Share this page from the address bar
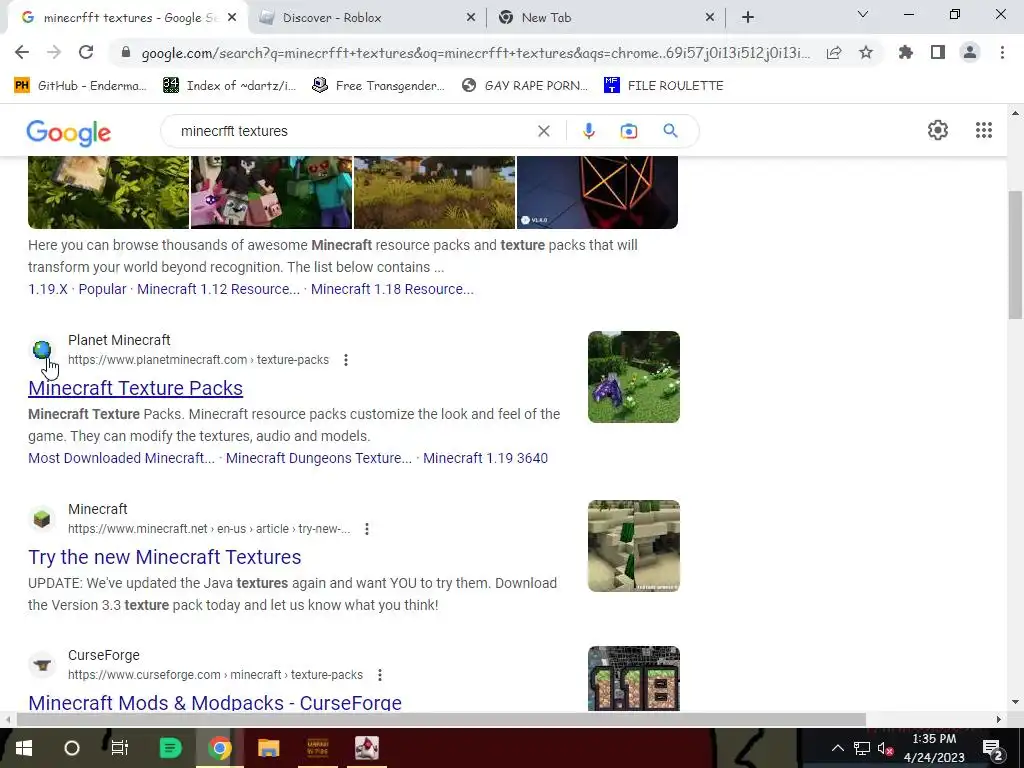Screen dimensions: 1024x768 coord(834,53)
